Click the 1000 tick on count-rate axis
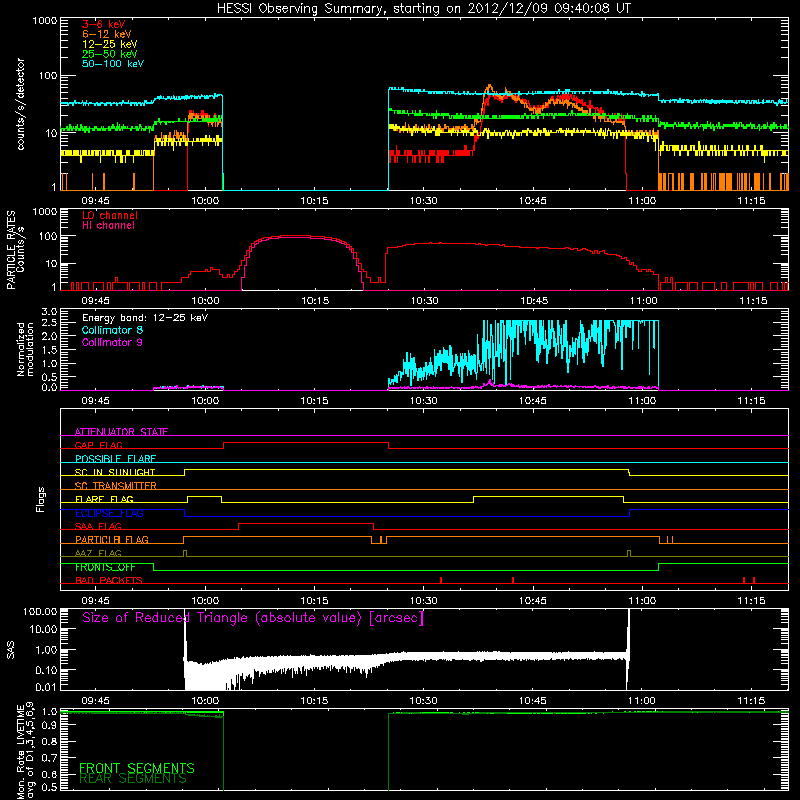 click(x=45, y=21)
